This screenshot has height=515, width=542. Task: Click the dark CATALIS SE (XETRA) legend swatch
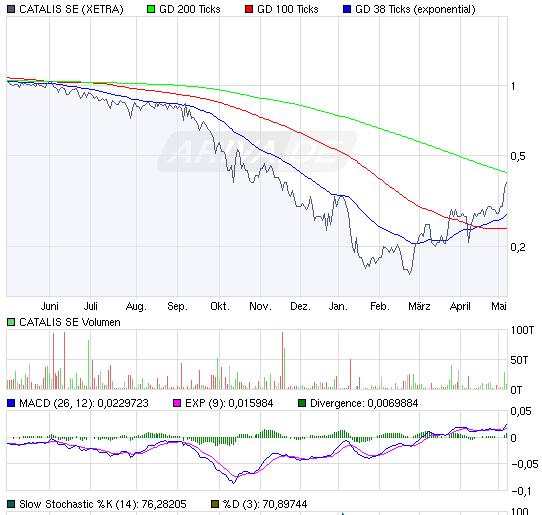(11, 9)
